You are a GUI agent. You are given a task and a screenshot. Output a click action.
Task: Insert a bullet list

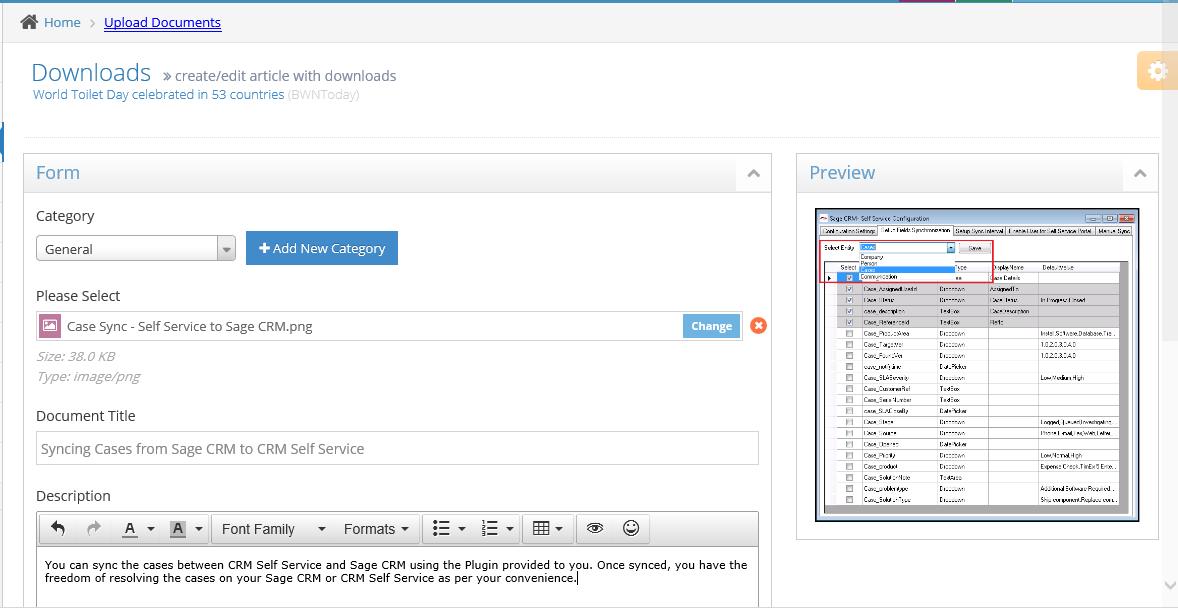point(441,529)
